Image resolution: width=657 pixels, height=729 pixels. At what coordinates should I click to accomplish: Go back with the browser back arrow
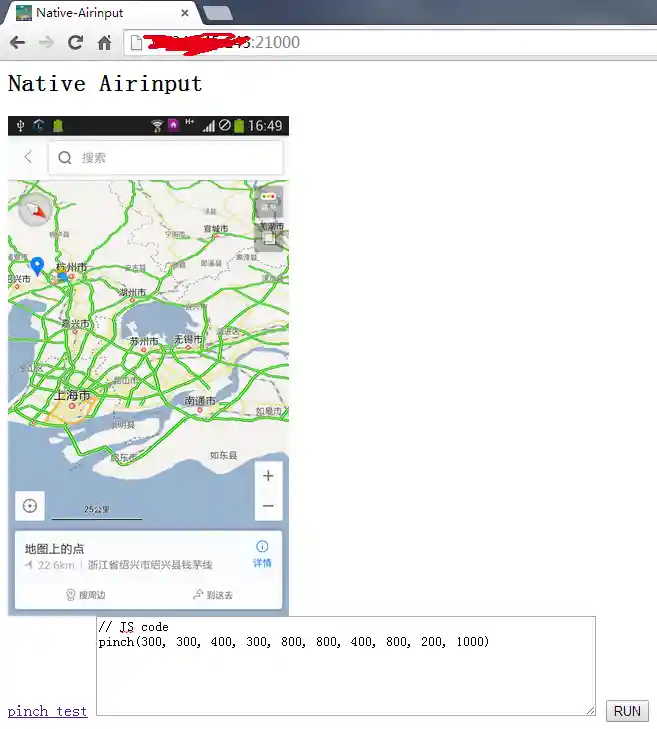tap(17, 43)
